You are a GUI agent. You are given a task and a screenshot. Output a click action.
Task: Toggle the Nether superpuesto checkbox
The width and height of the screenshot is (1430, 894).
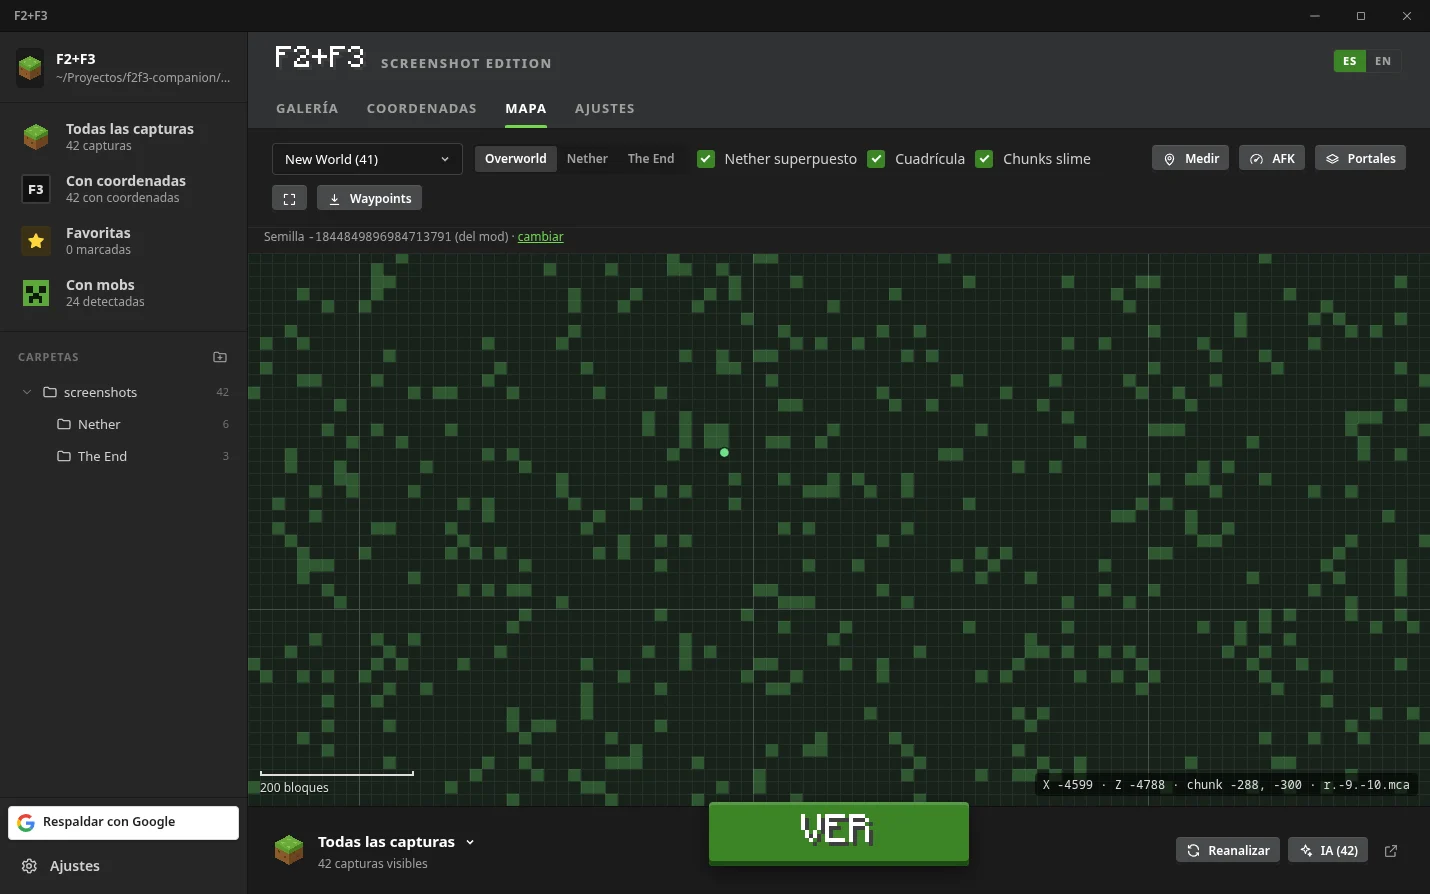pos(706,159)
